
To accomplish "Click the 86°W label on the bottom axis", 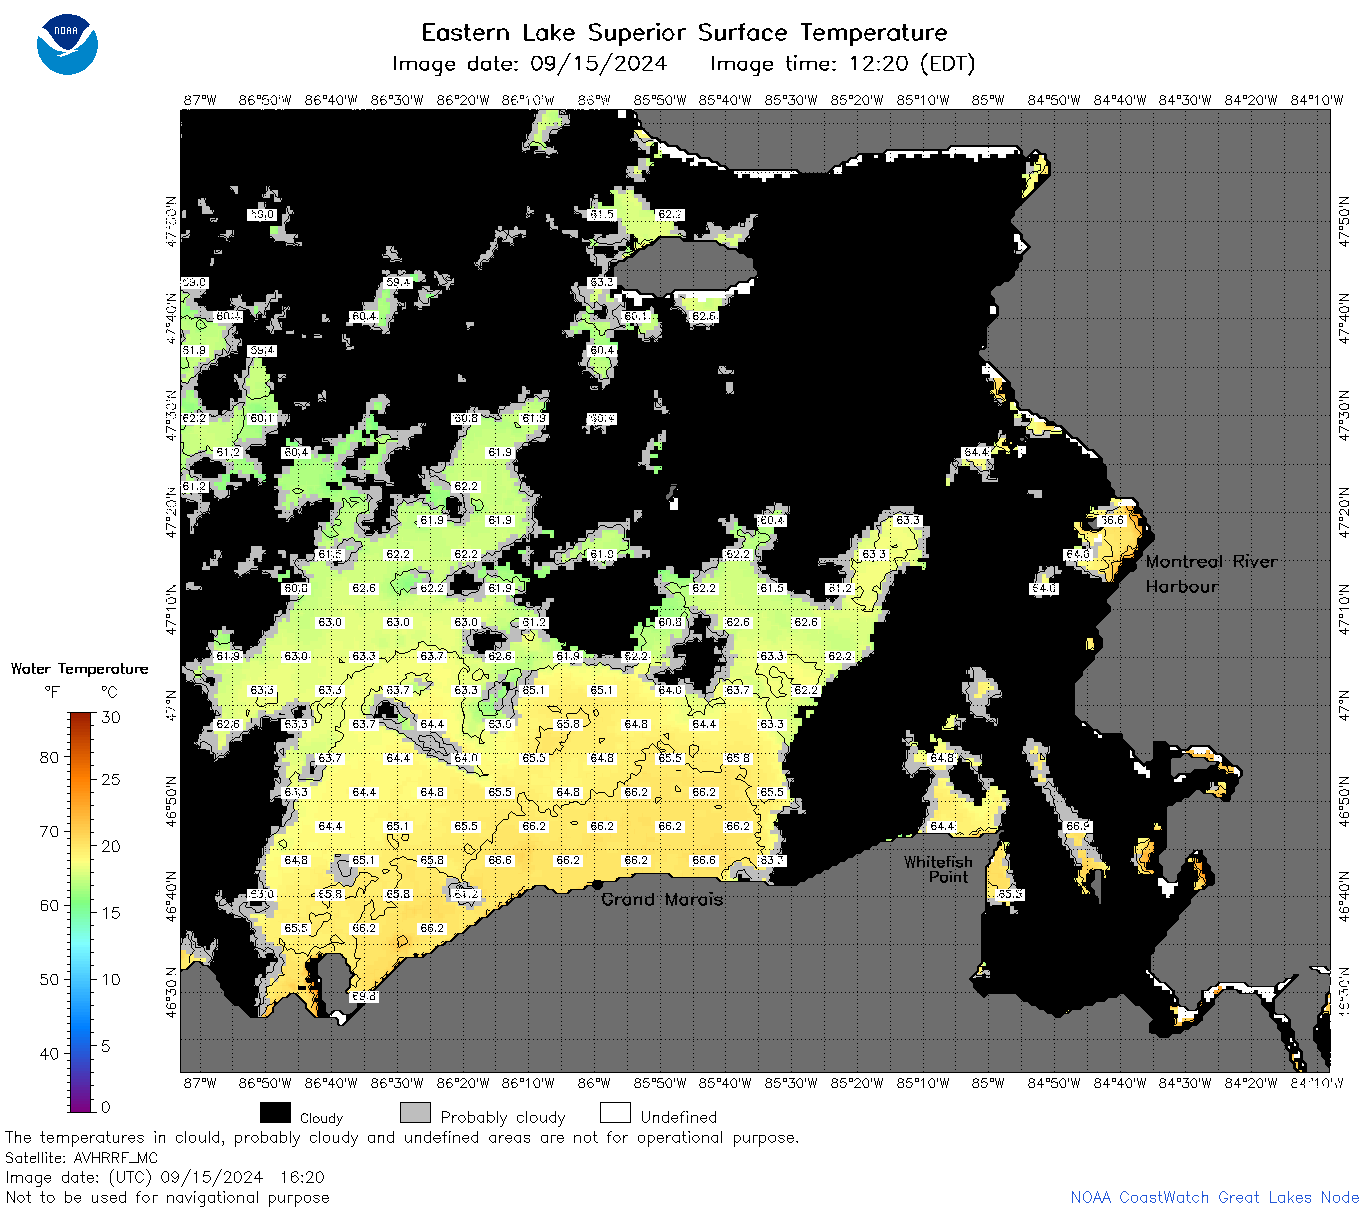I will [594, 1083].
